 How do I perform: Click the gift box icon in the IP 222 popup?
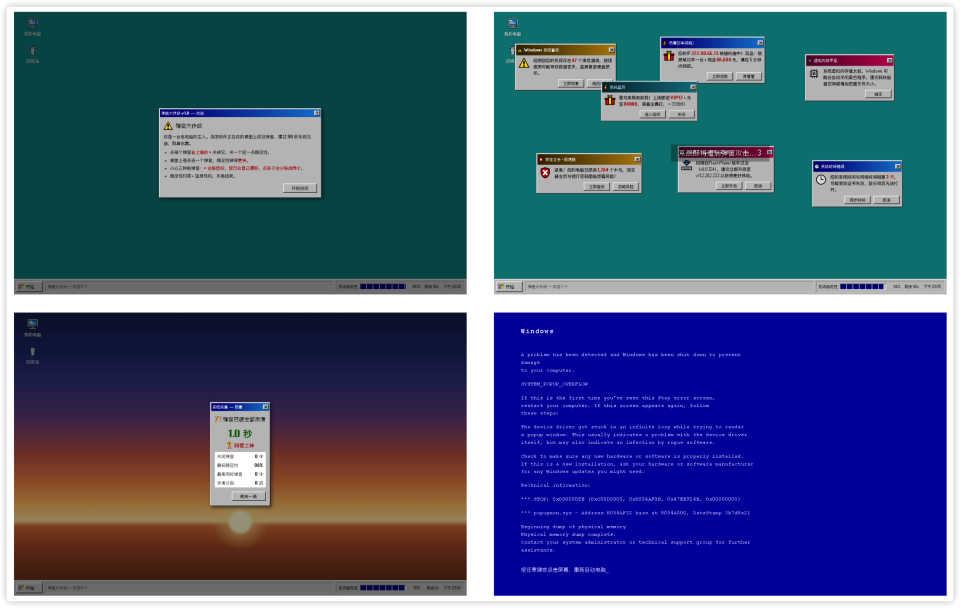click(x=669, y=56)
